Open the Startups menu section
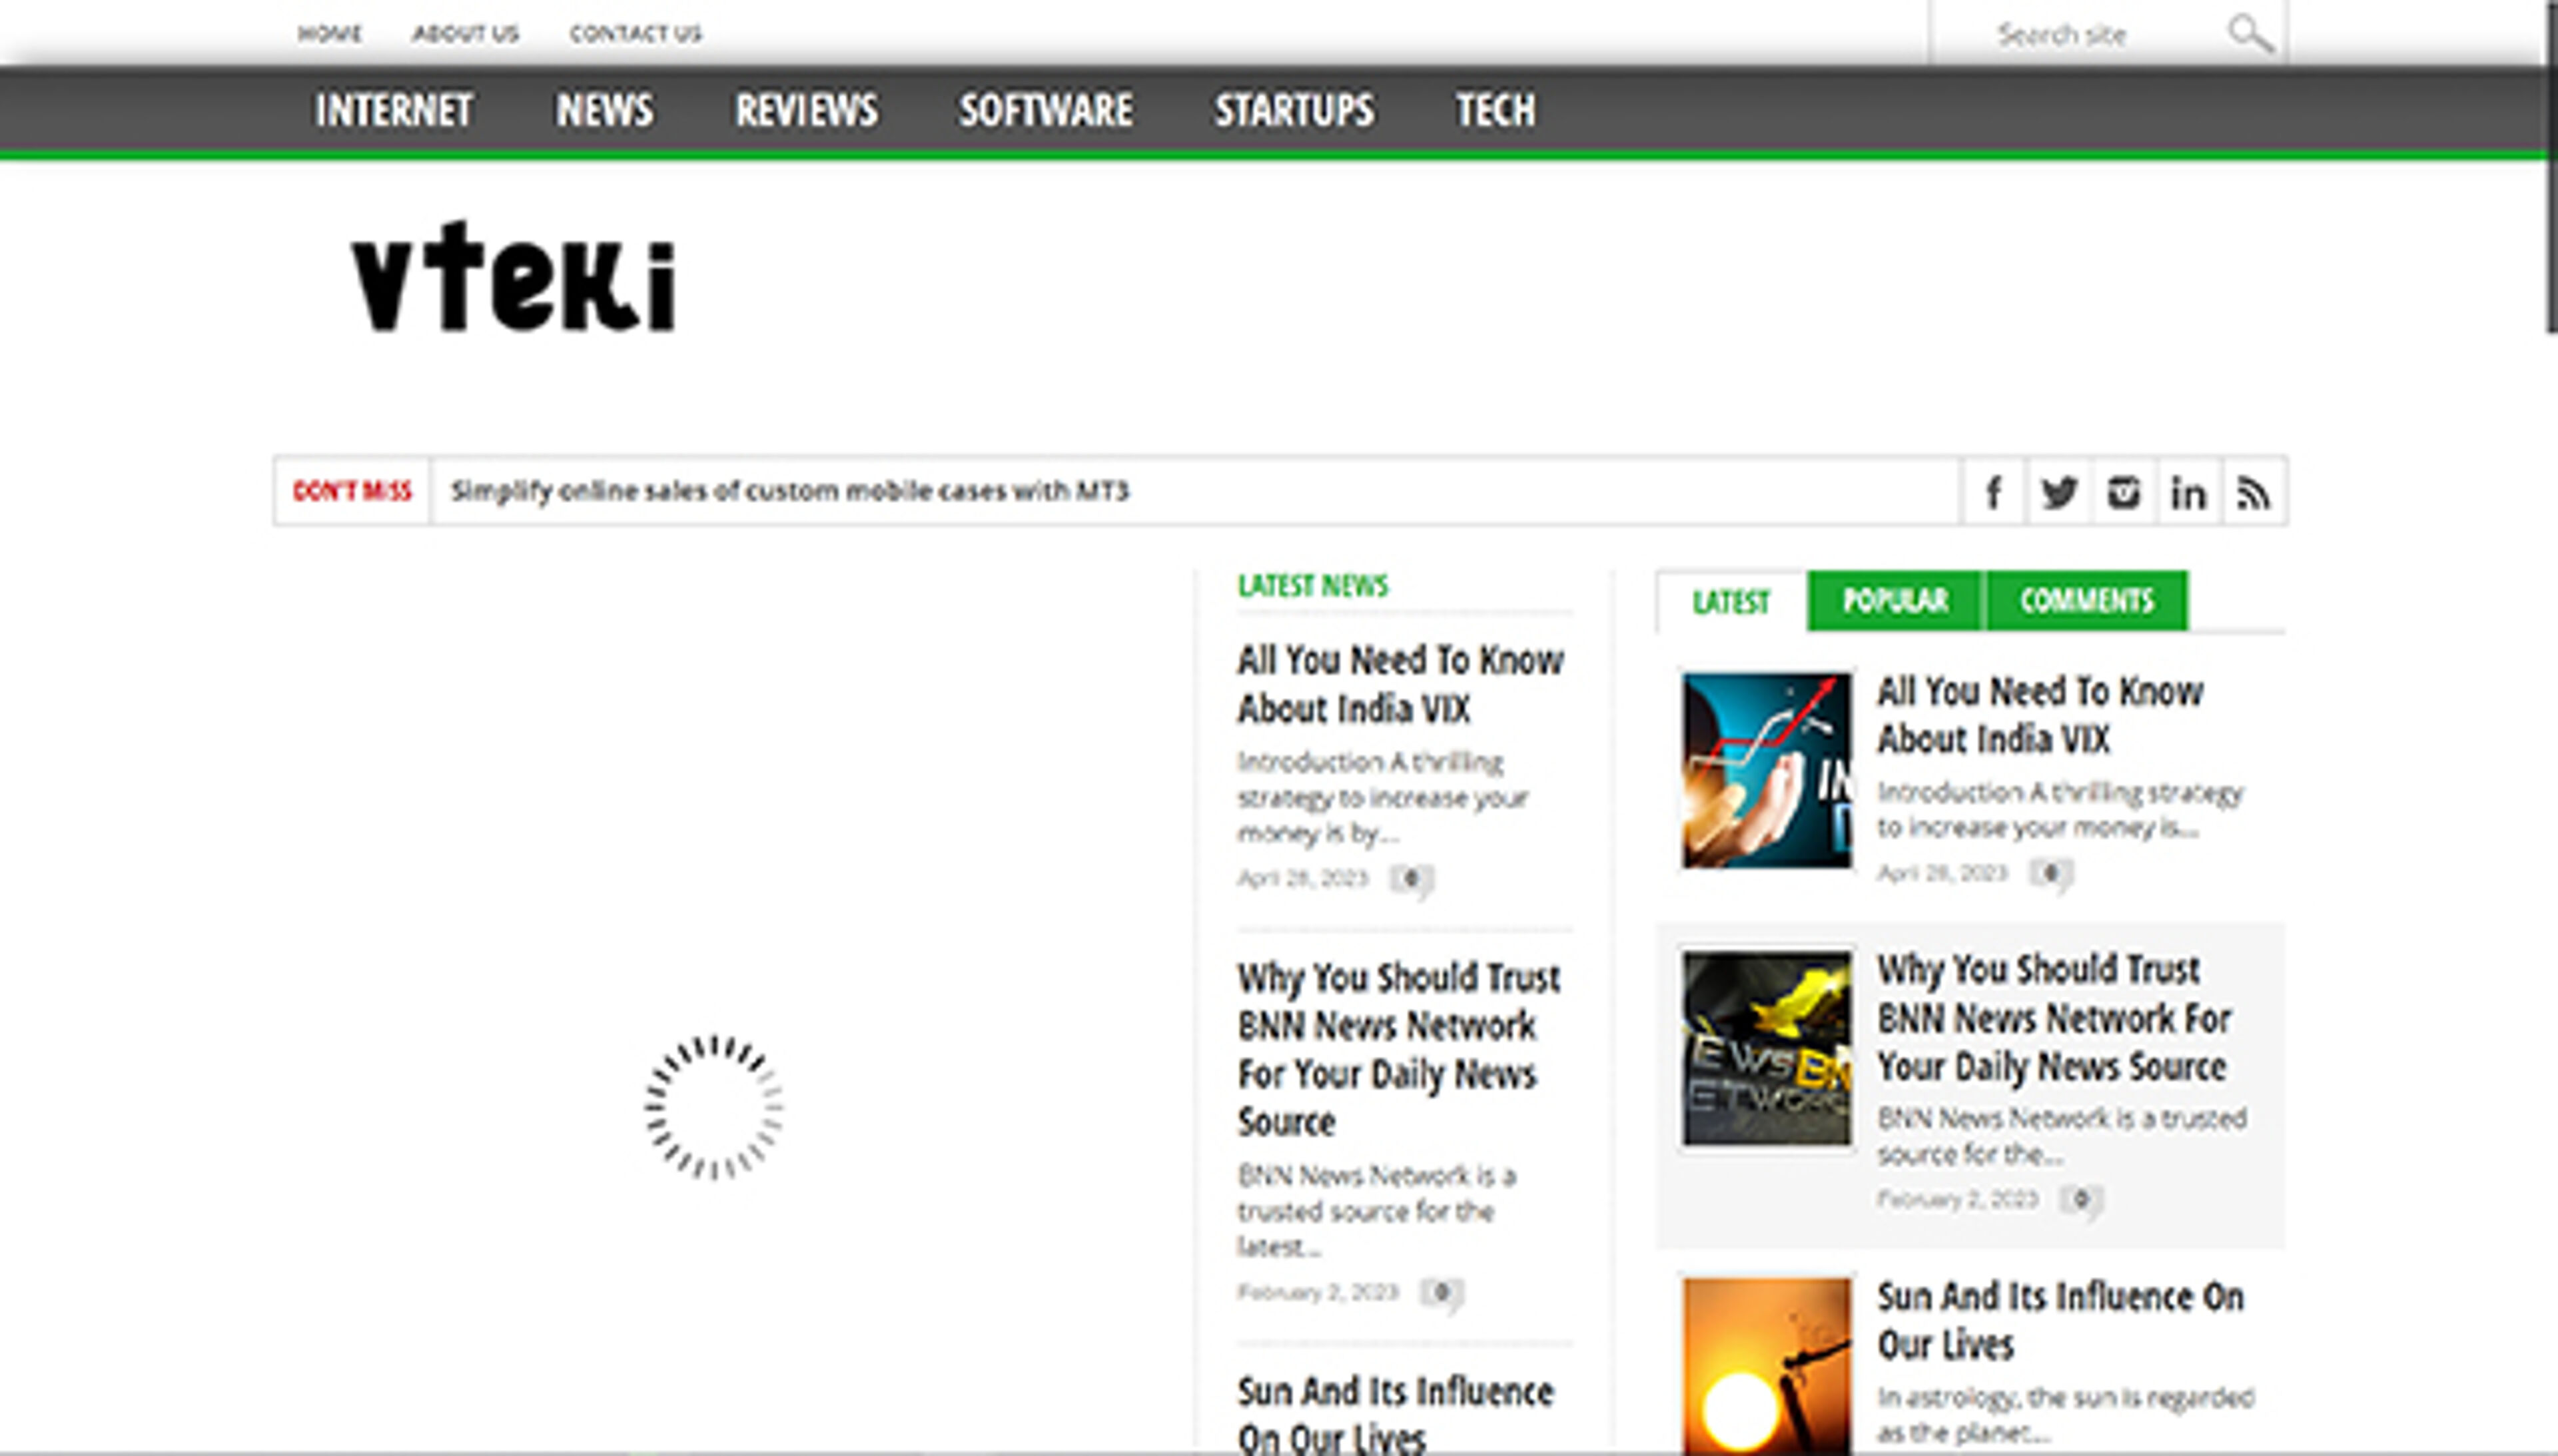Screen dimensions: 2558x1456 1293,111
